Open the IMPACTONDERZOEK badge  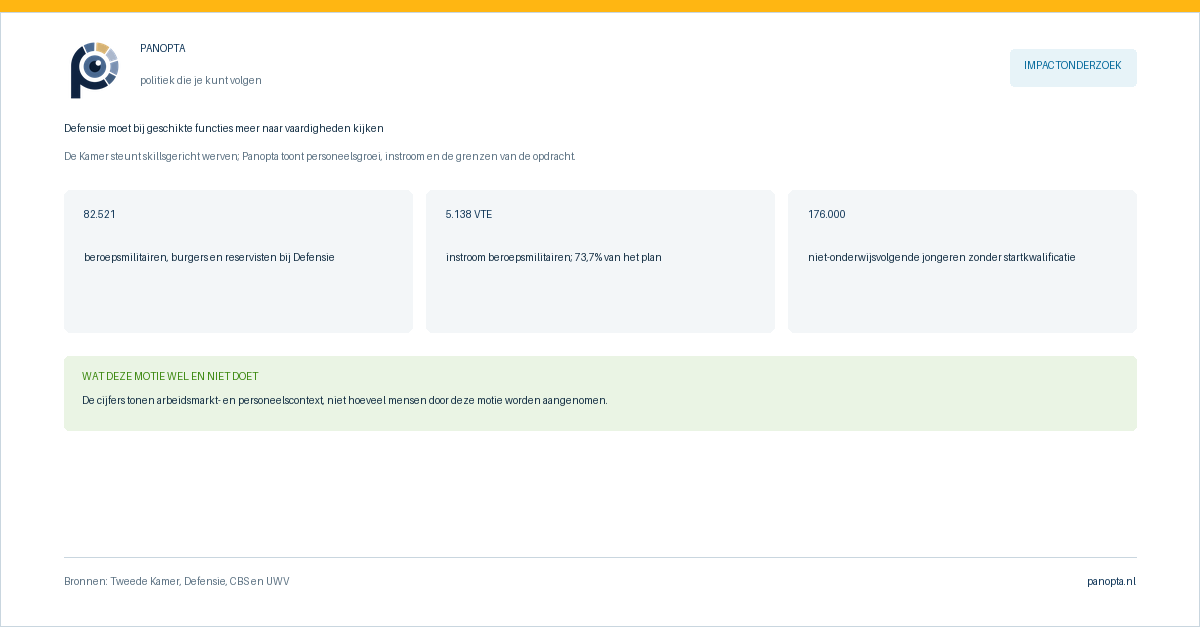click(1073, 67)
